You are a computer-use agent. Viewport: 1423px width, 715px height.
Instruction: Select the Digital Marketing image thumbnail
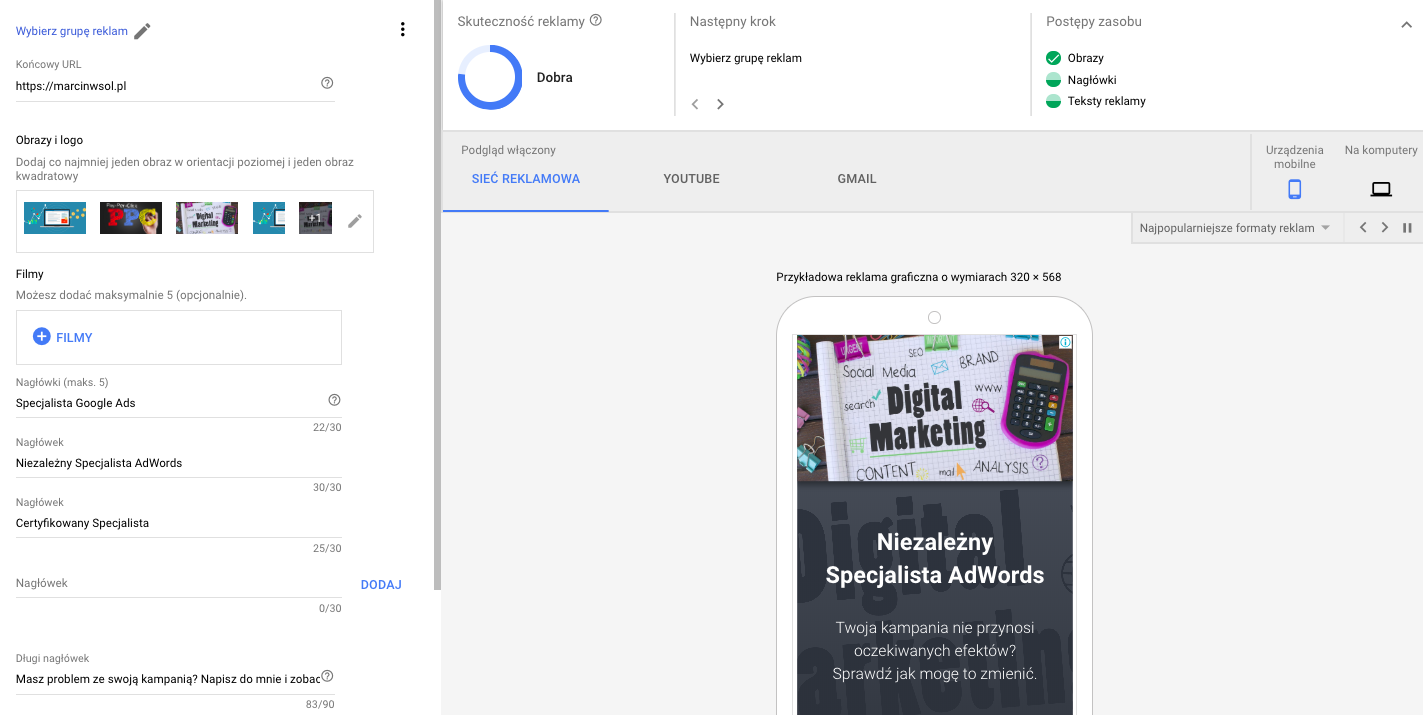click(207, 218)
